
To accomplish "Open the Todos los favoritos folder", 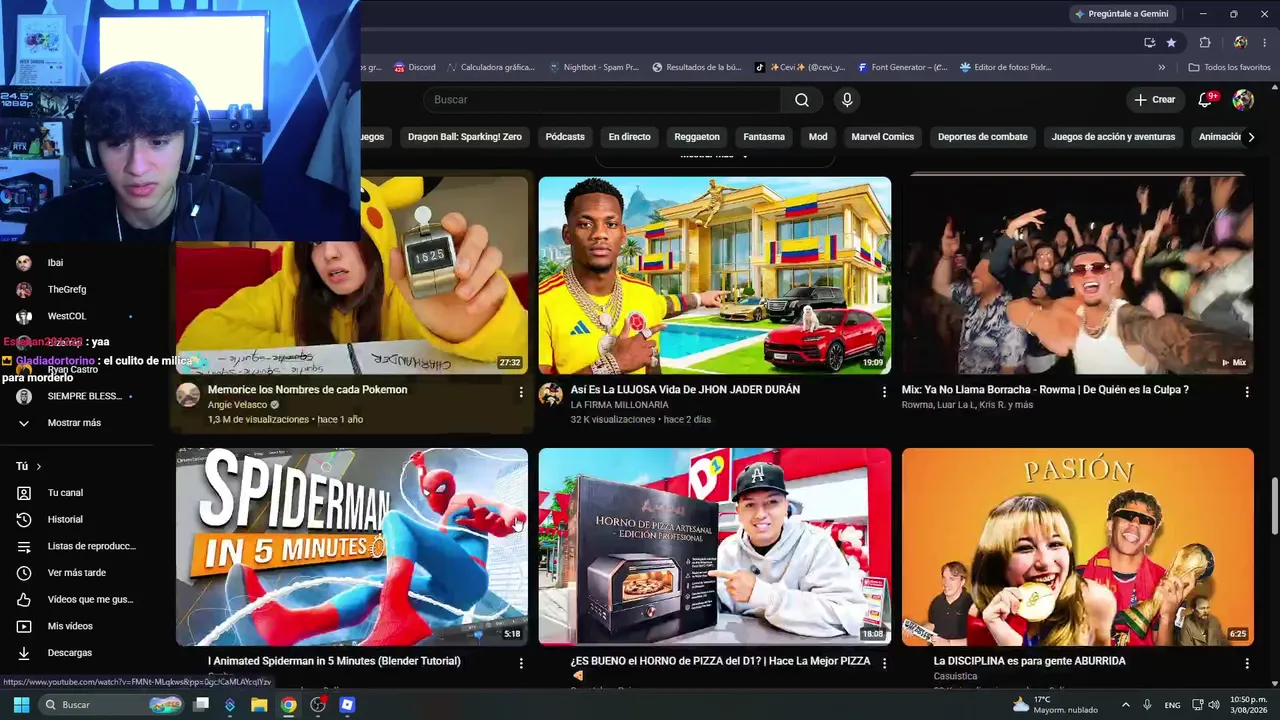I will (1229, 68).
